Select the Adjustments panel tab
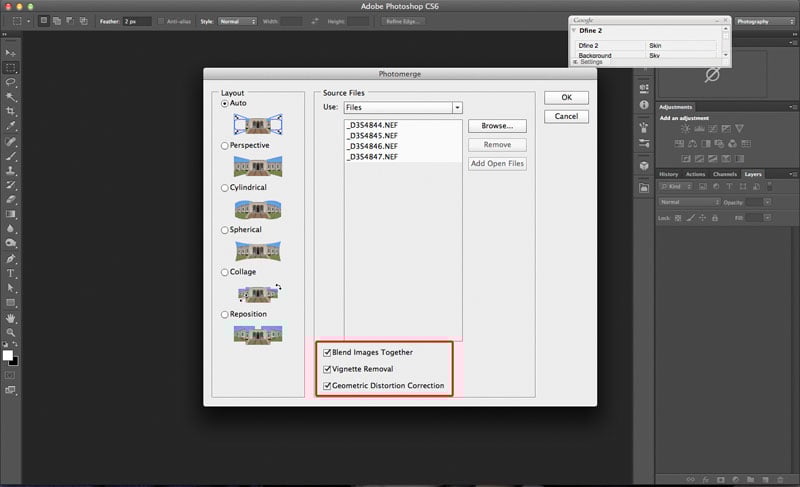 [x=676, y=107]
